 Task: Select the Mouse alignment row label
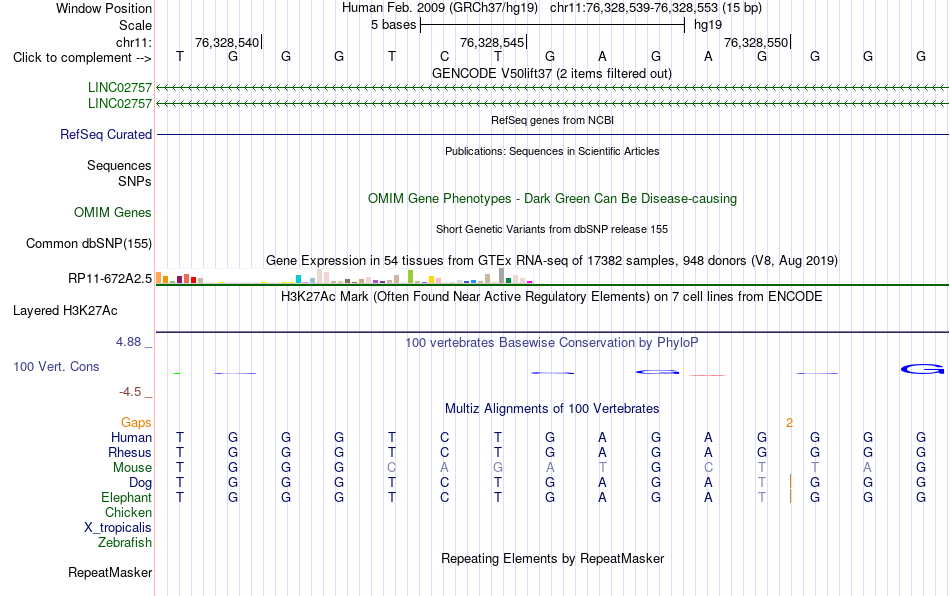pos(132,468)
